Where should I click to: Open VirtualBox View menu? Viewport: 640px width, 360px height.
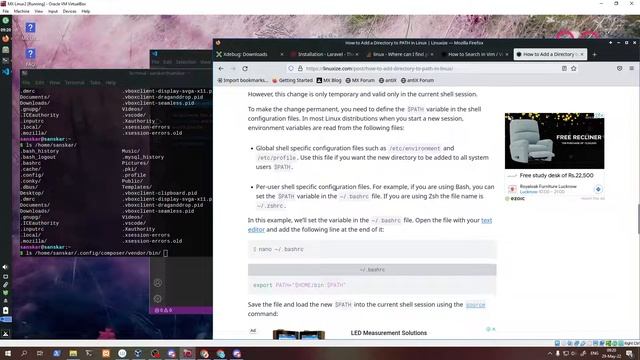click(39, 11)
